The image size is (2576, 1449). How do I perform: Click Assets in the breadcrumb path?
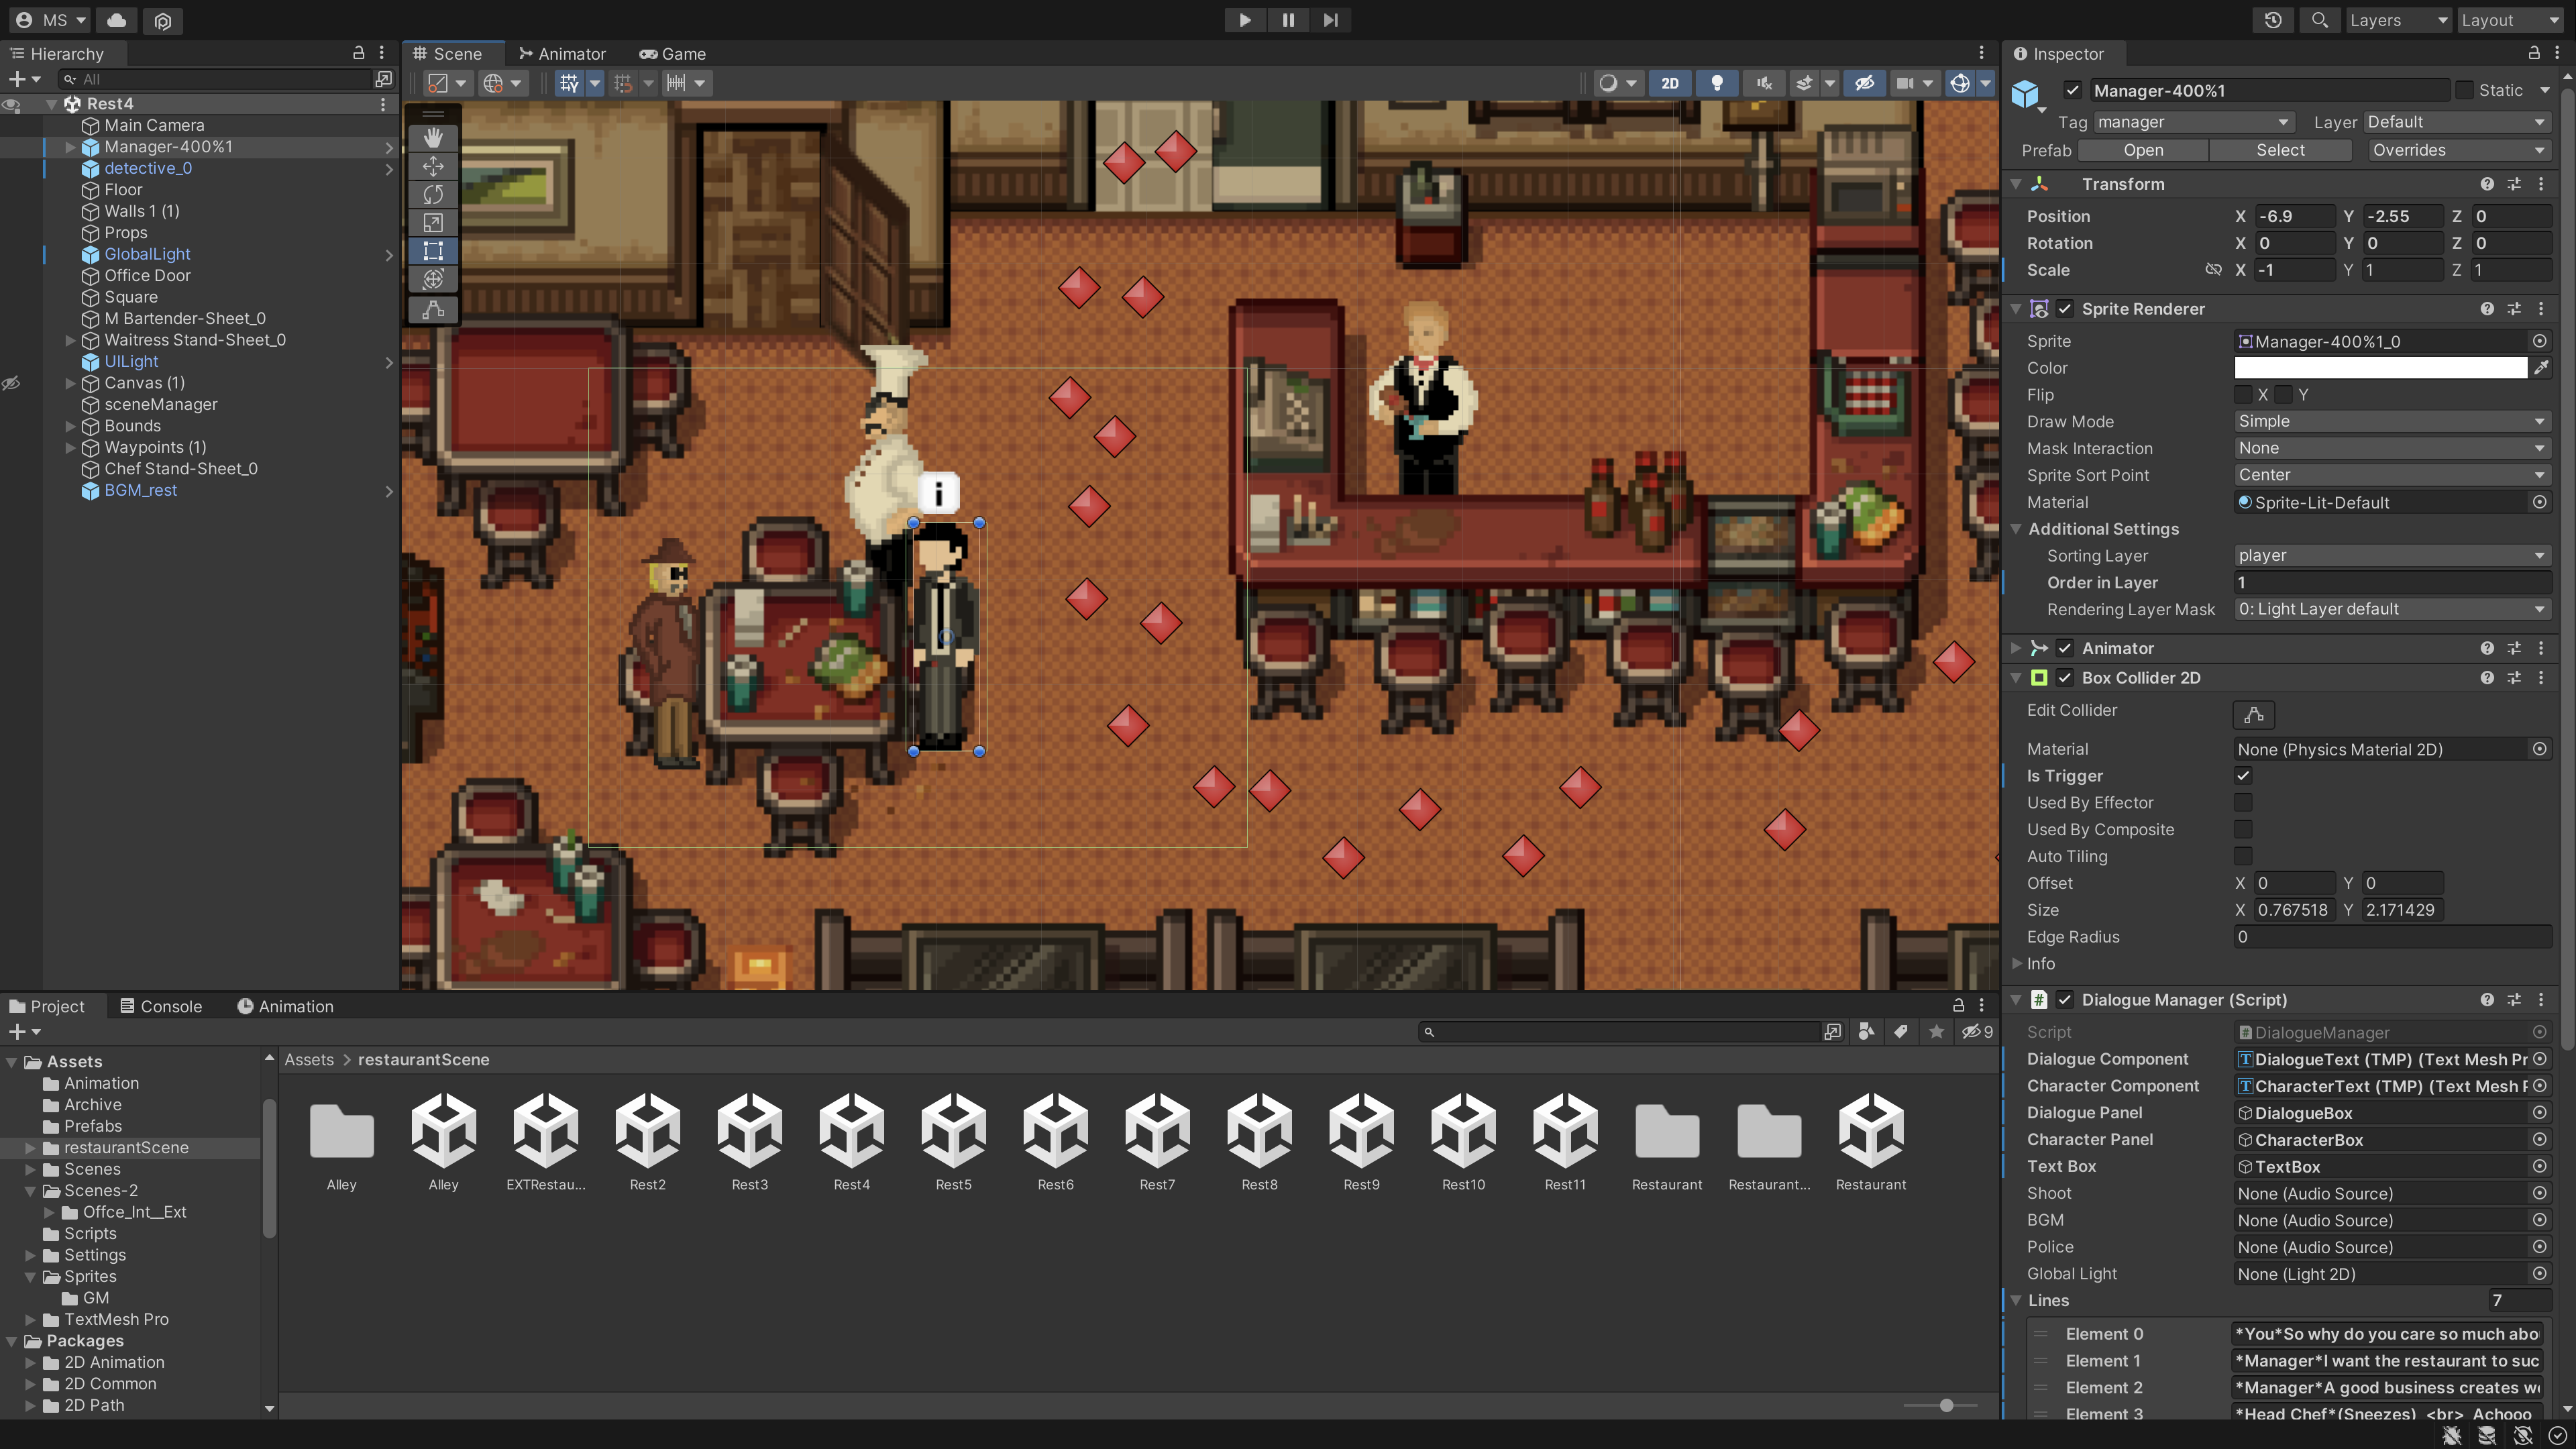coord(309,1060)
